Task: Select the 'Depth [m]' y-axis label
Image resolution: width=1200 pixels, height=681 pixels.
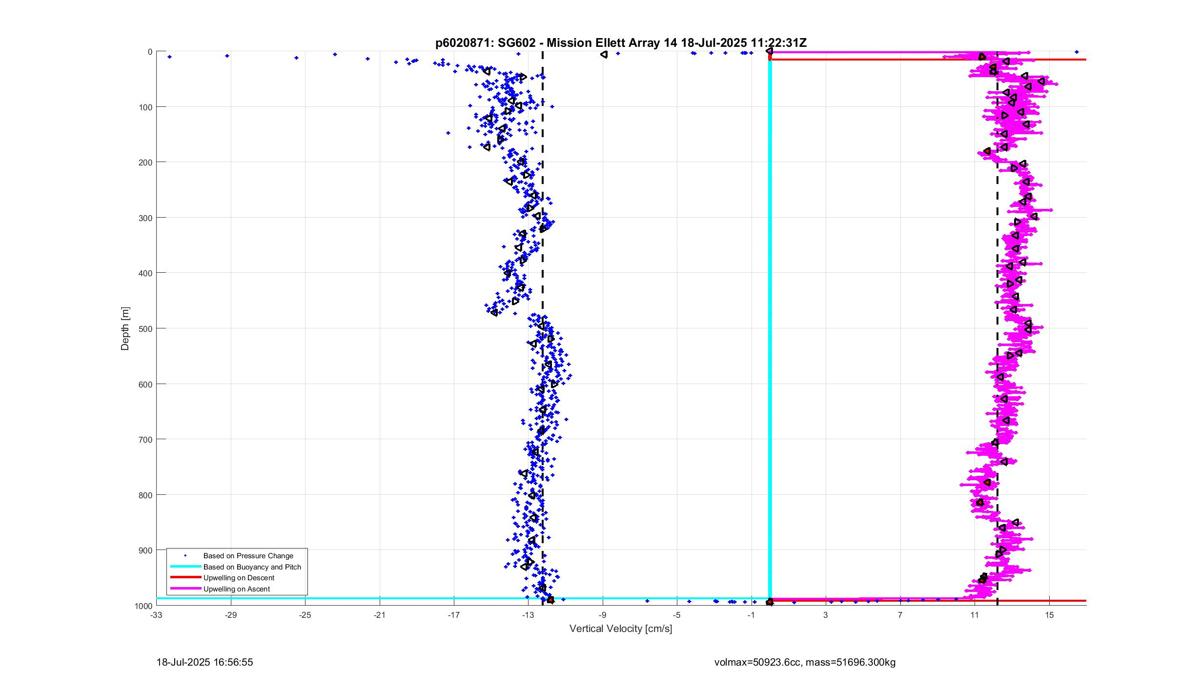Action: pos(125,328)
